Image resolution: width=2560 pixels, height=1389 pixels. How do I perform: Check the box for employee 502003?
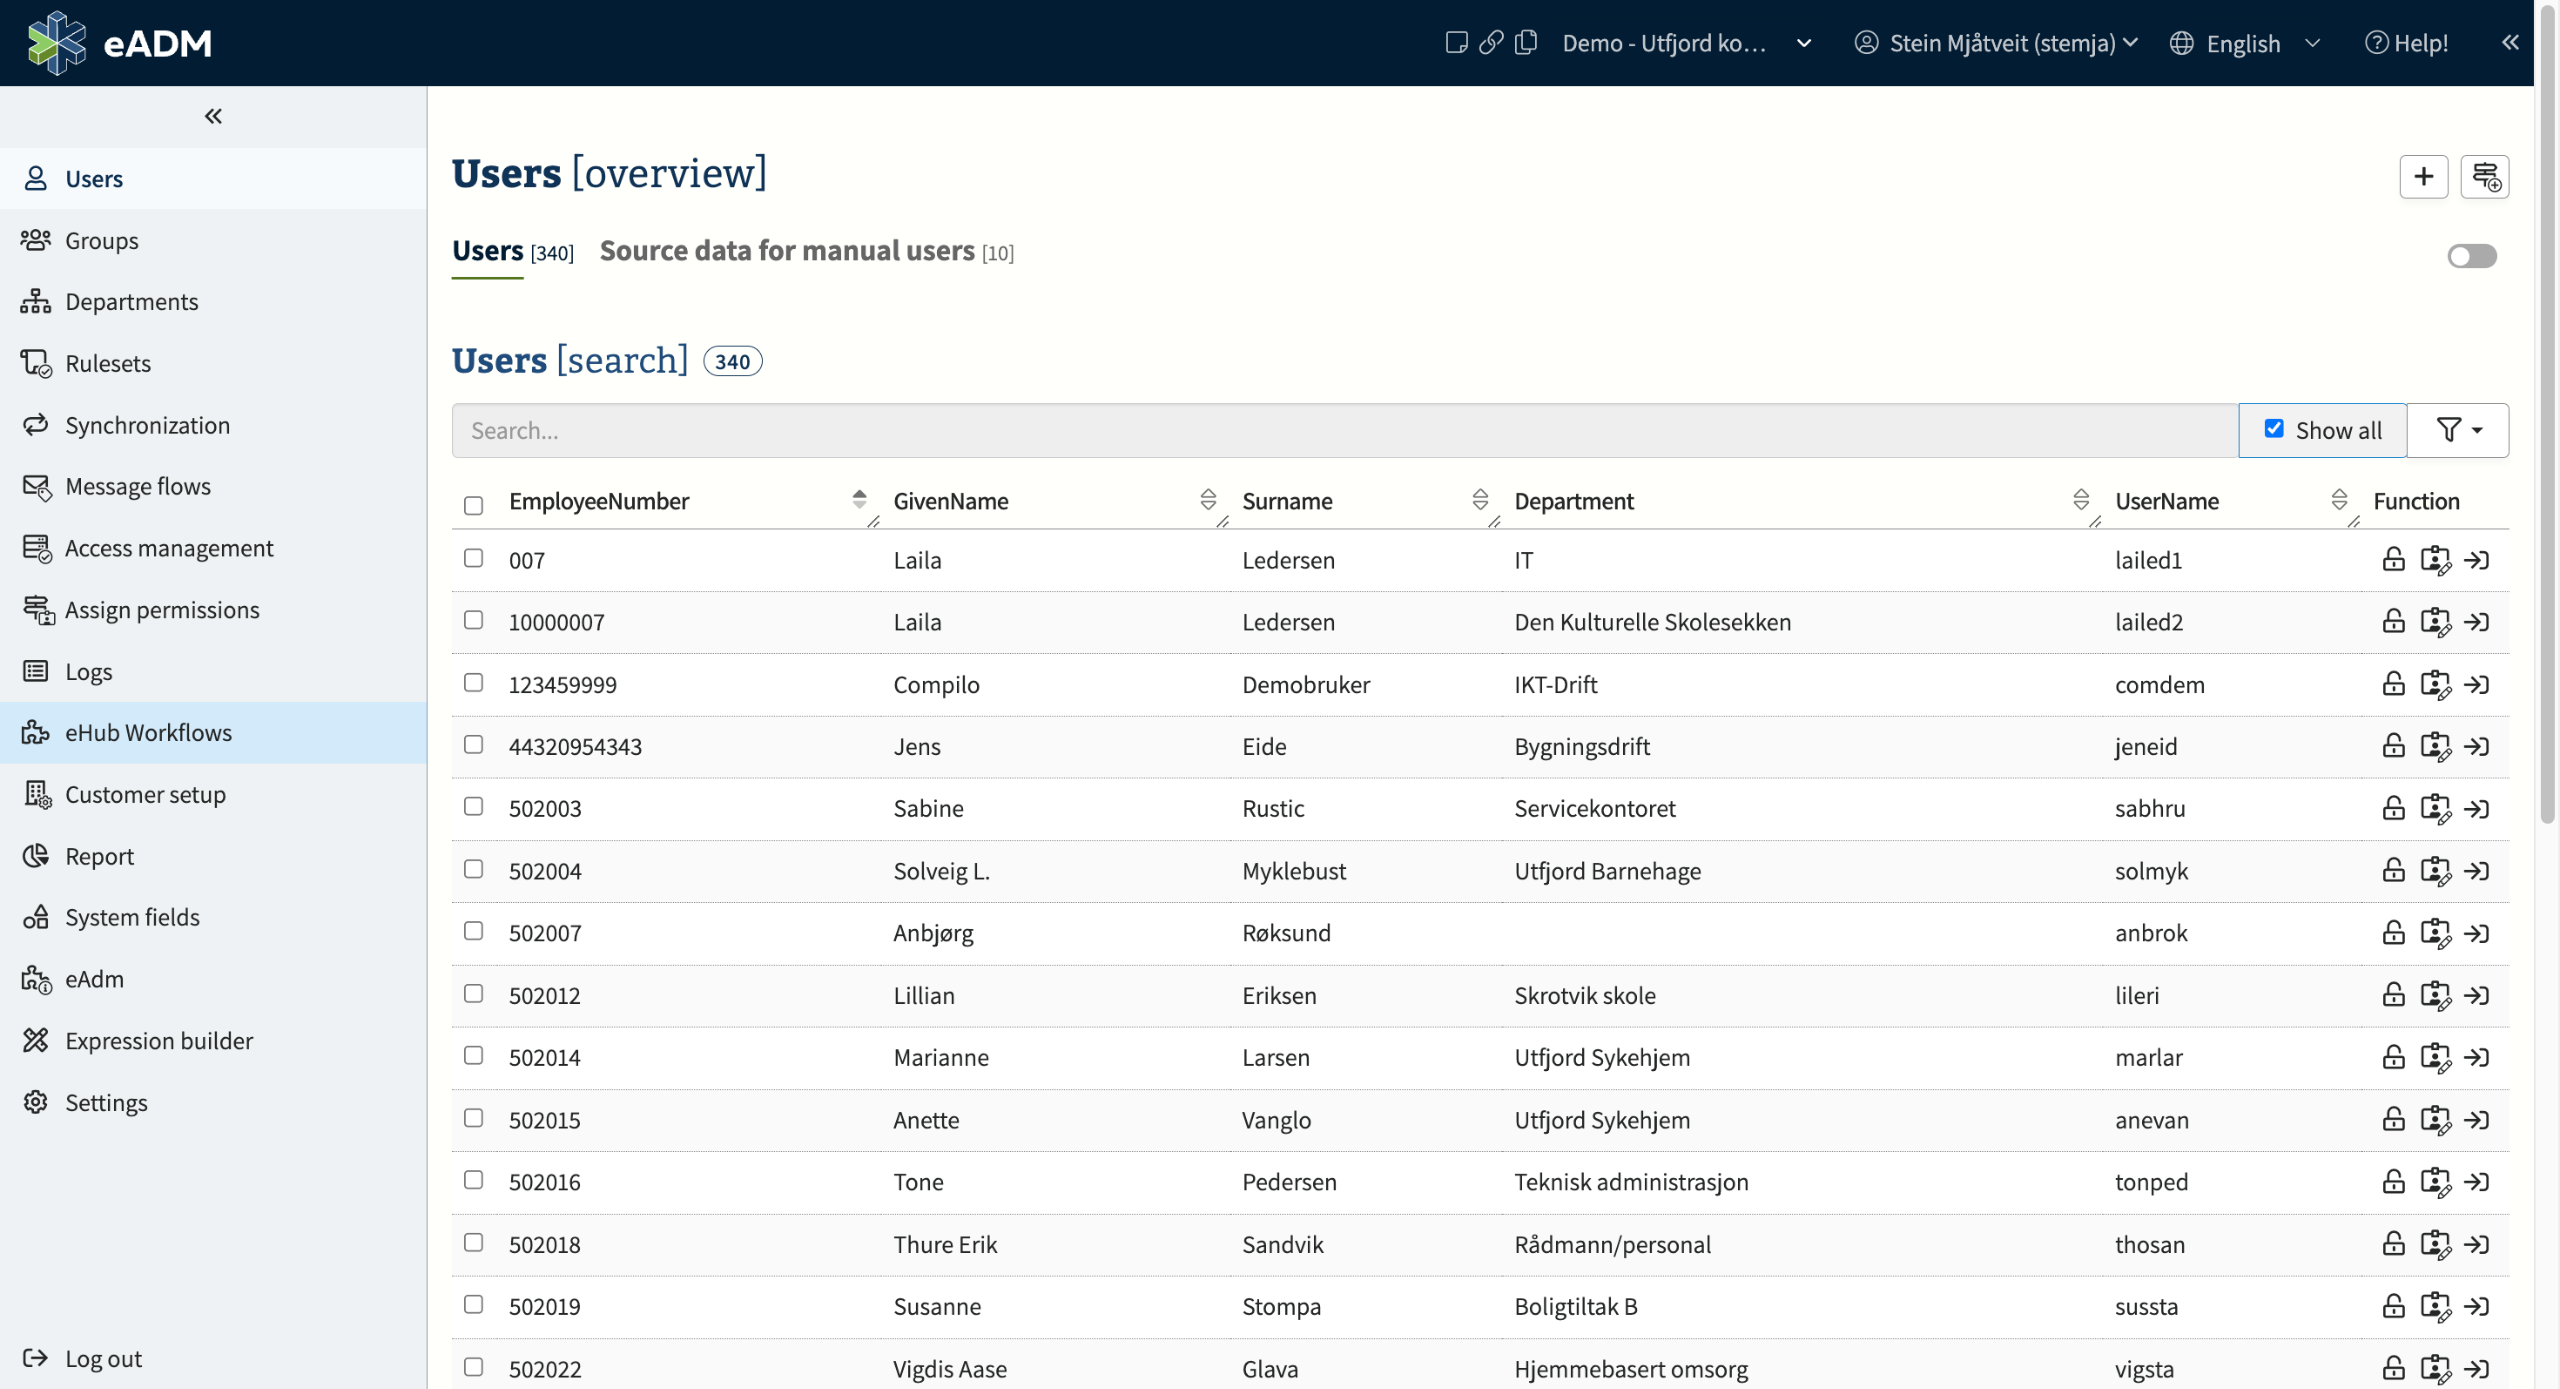tap(474, 807)
